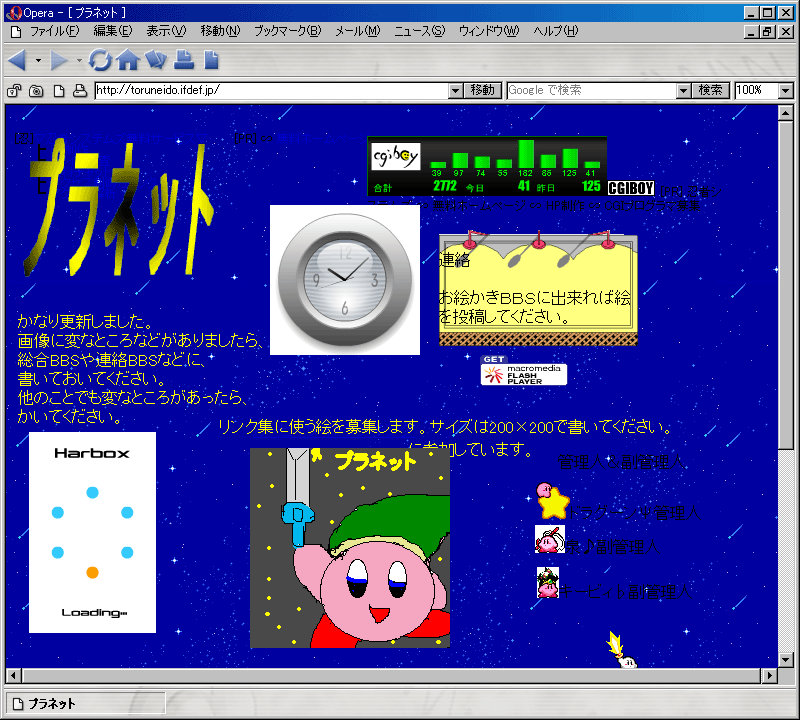Open the 移動(N) menu
This screenshot has width=800, height=720.
(x=220, y=32)
